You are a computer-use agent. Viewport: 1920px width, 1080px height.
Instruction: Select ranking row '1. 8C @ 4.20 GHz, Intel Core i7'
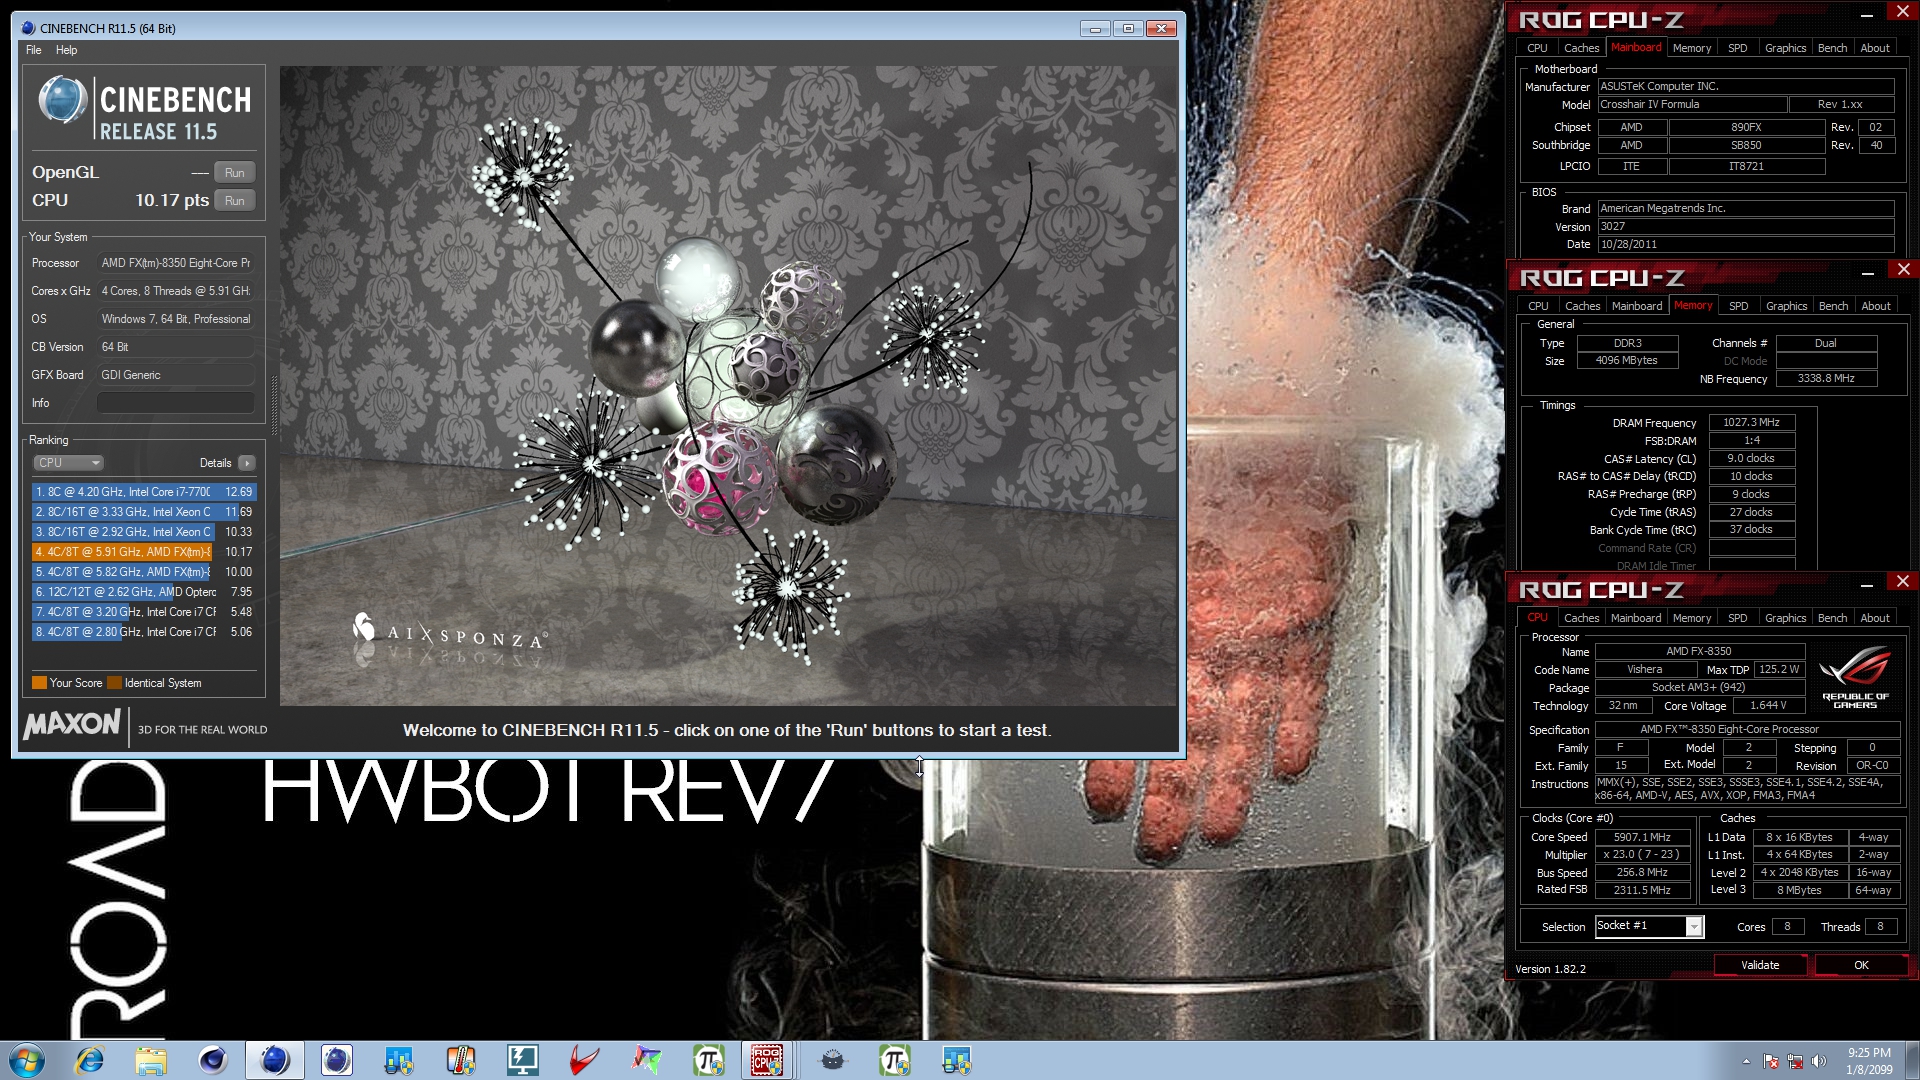coord(144,492)
